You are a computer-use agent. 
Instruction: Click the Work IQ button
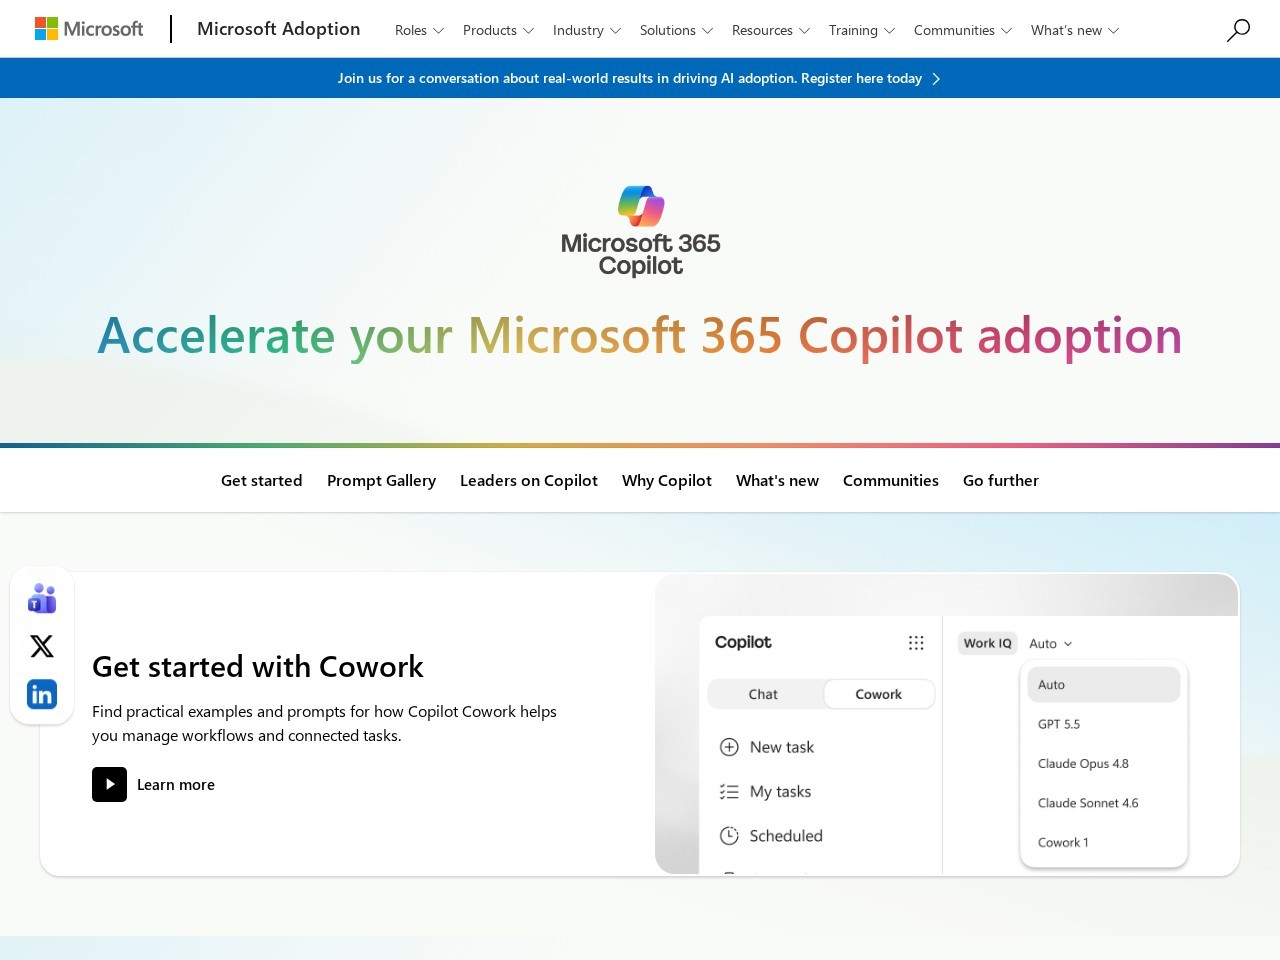pyautogui.click(x=988, y=643)
